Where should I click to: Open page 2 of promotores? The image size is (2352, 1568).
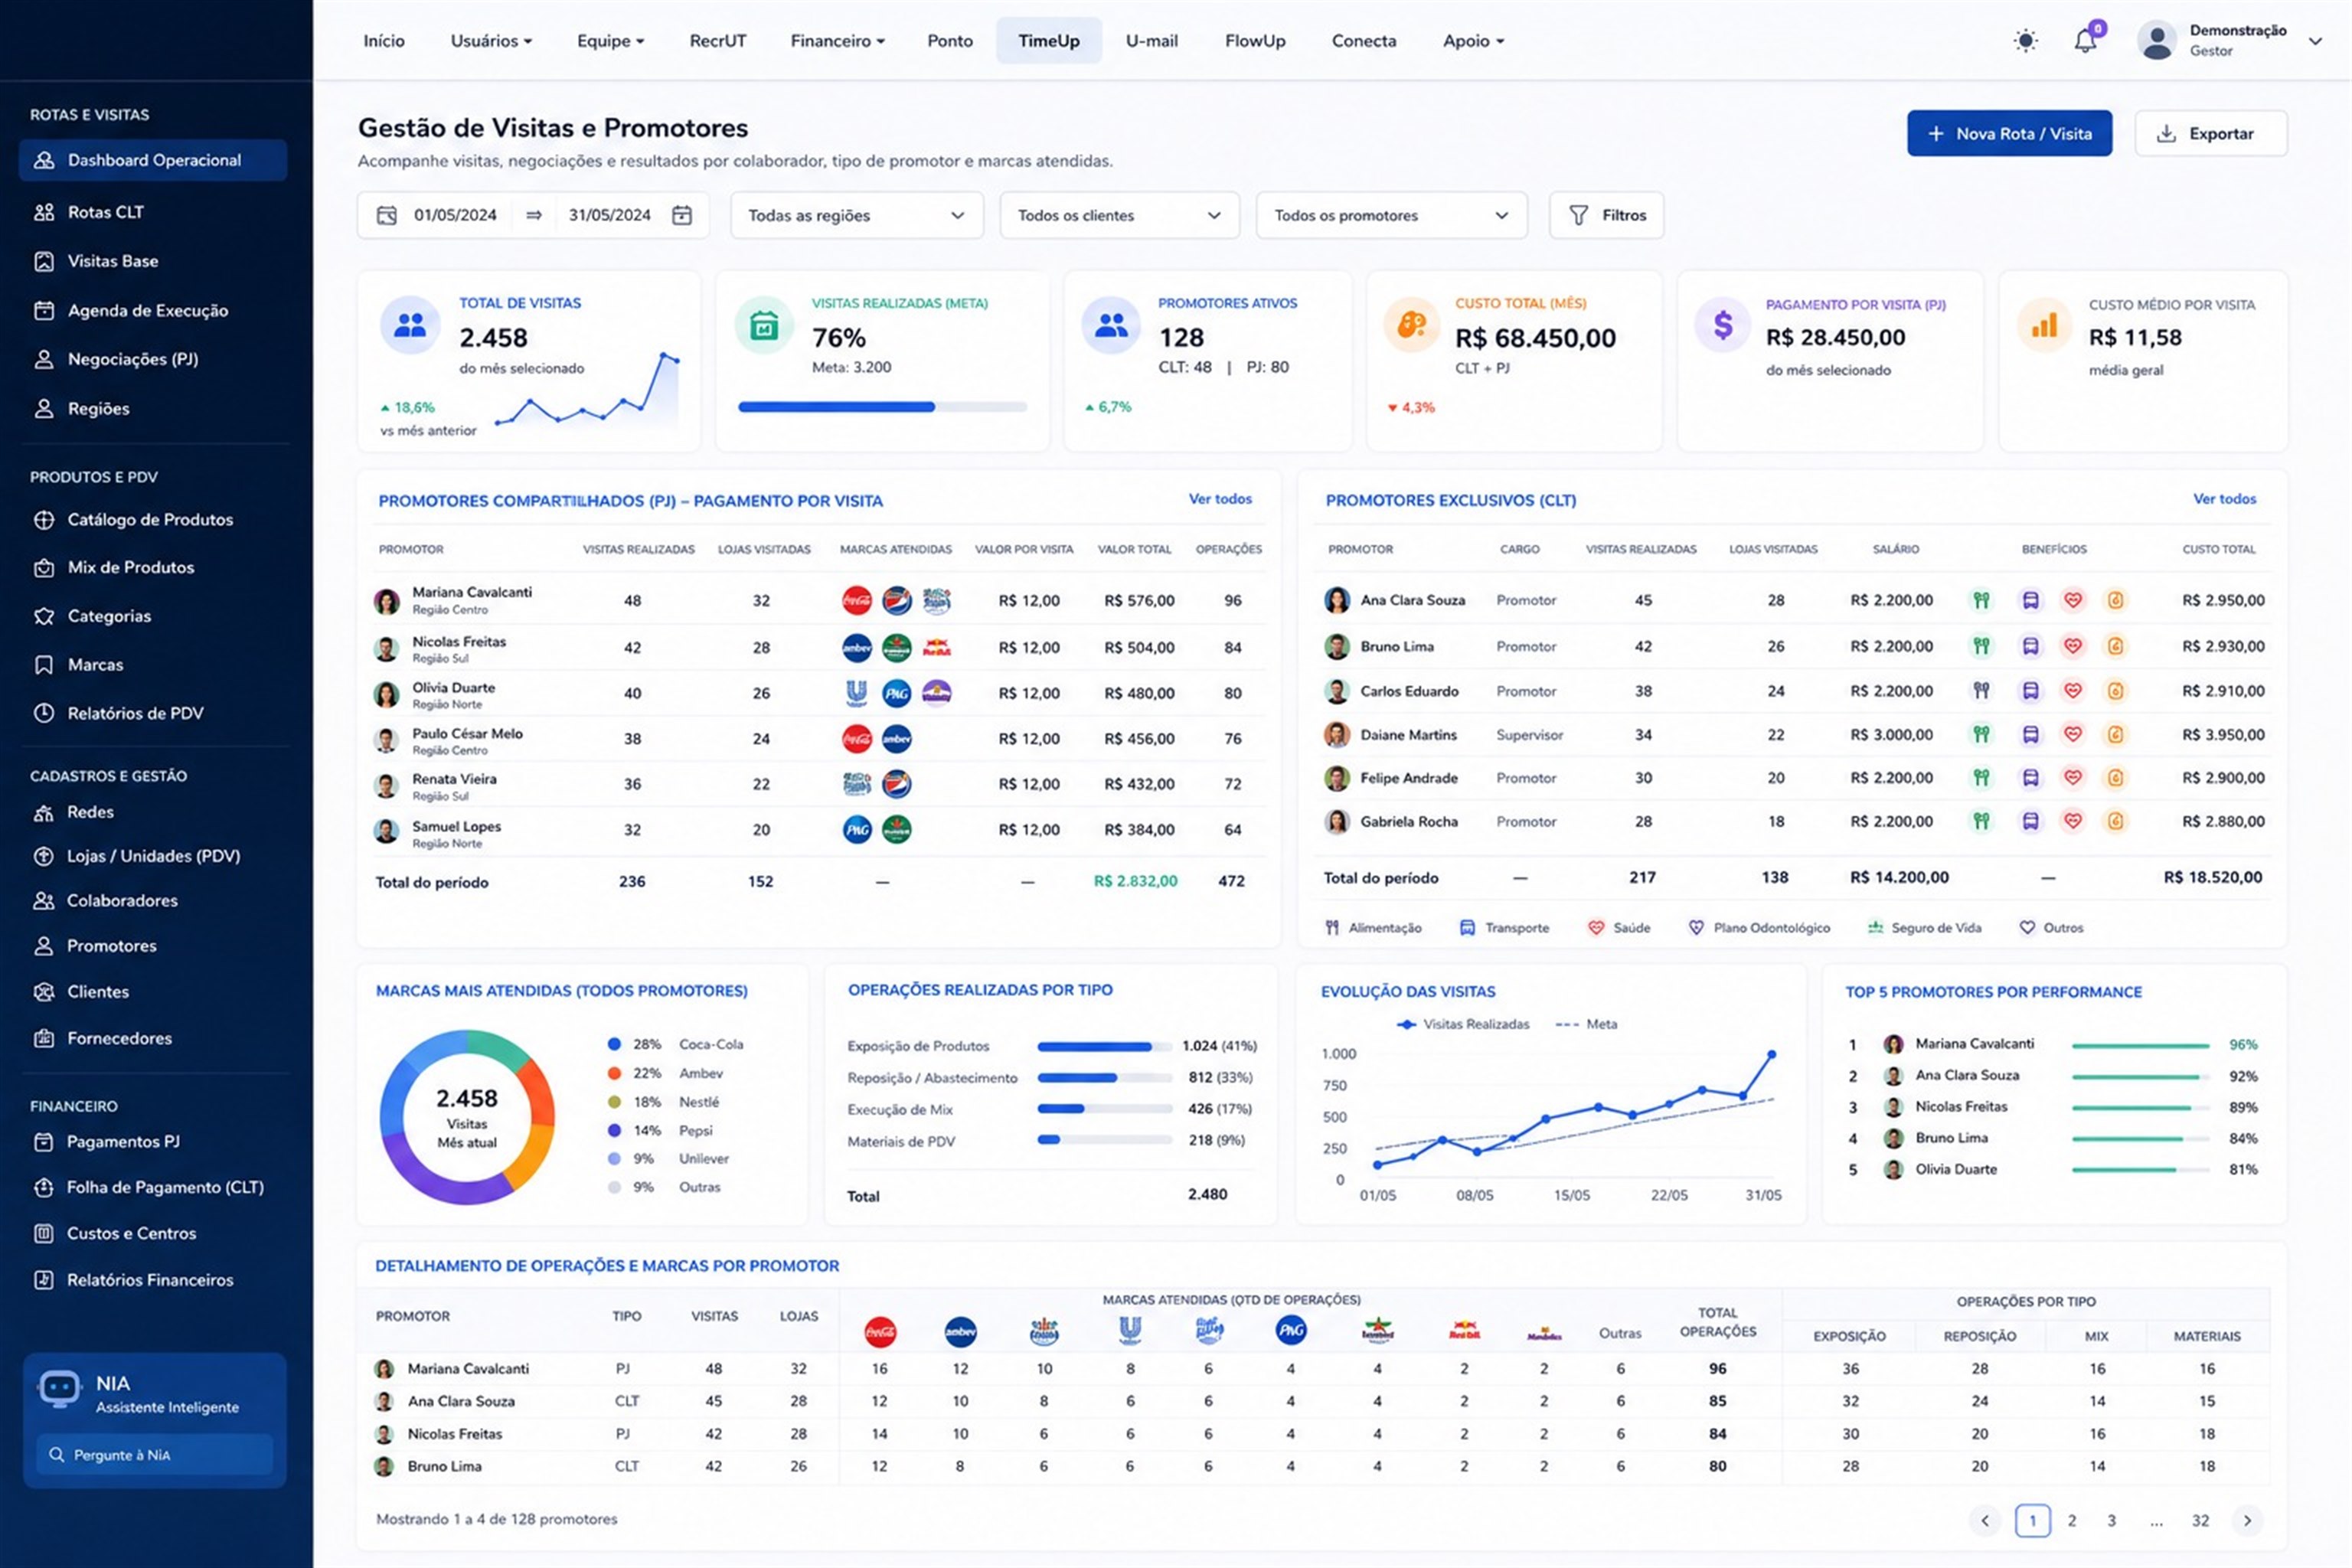[x=2072, y=1521]
